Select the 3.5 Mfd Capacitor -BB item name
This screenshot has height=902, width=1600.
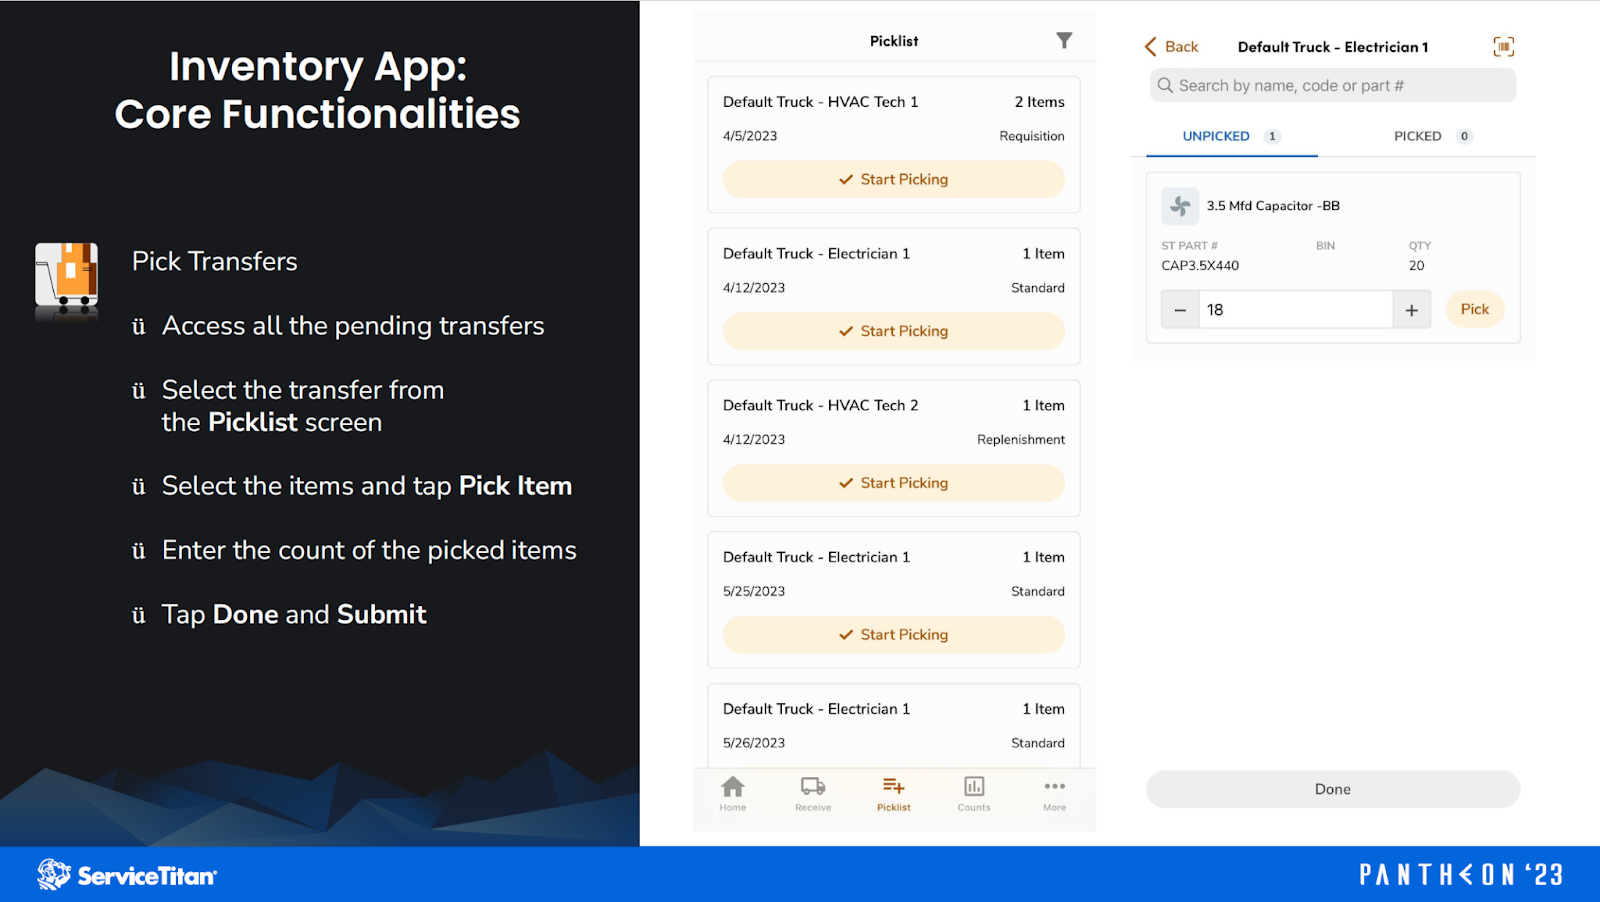tap(1273, 206)
